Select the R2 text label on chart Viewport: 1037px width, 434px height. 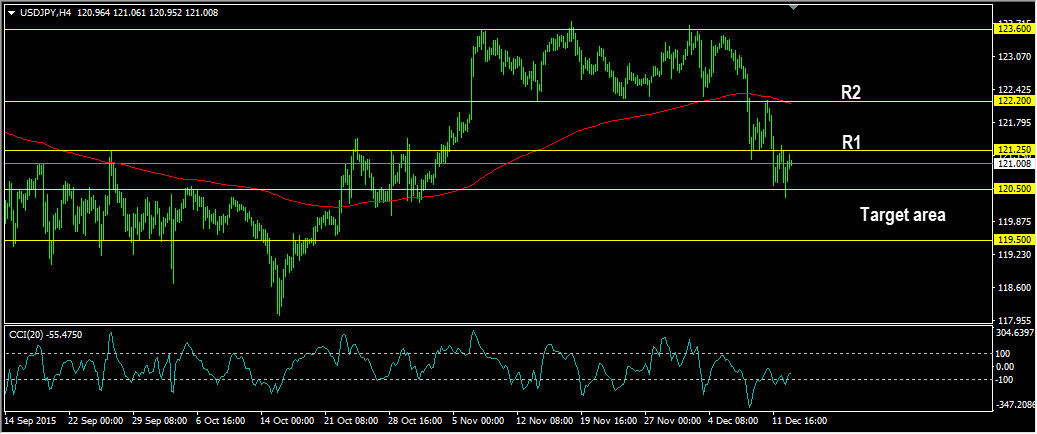click(850, 93)
